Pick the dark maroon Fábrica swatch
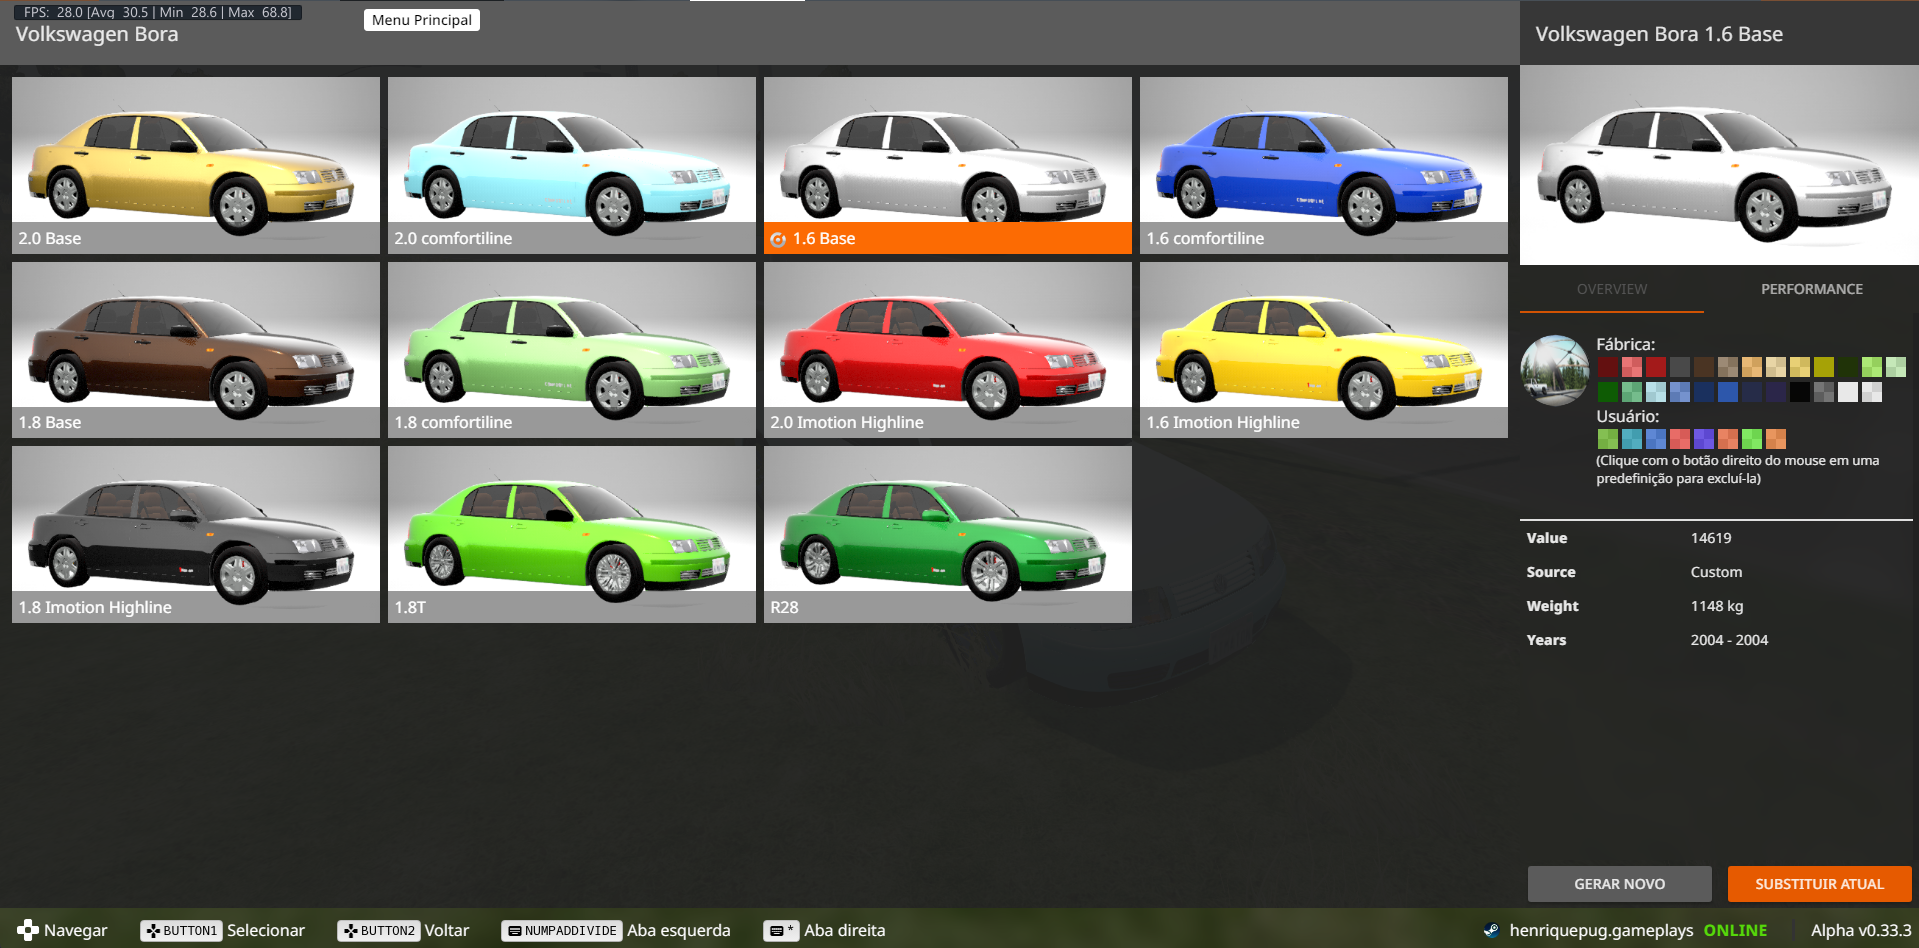 point(1608,367)
